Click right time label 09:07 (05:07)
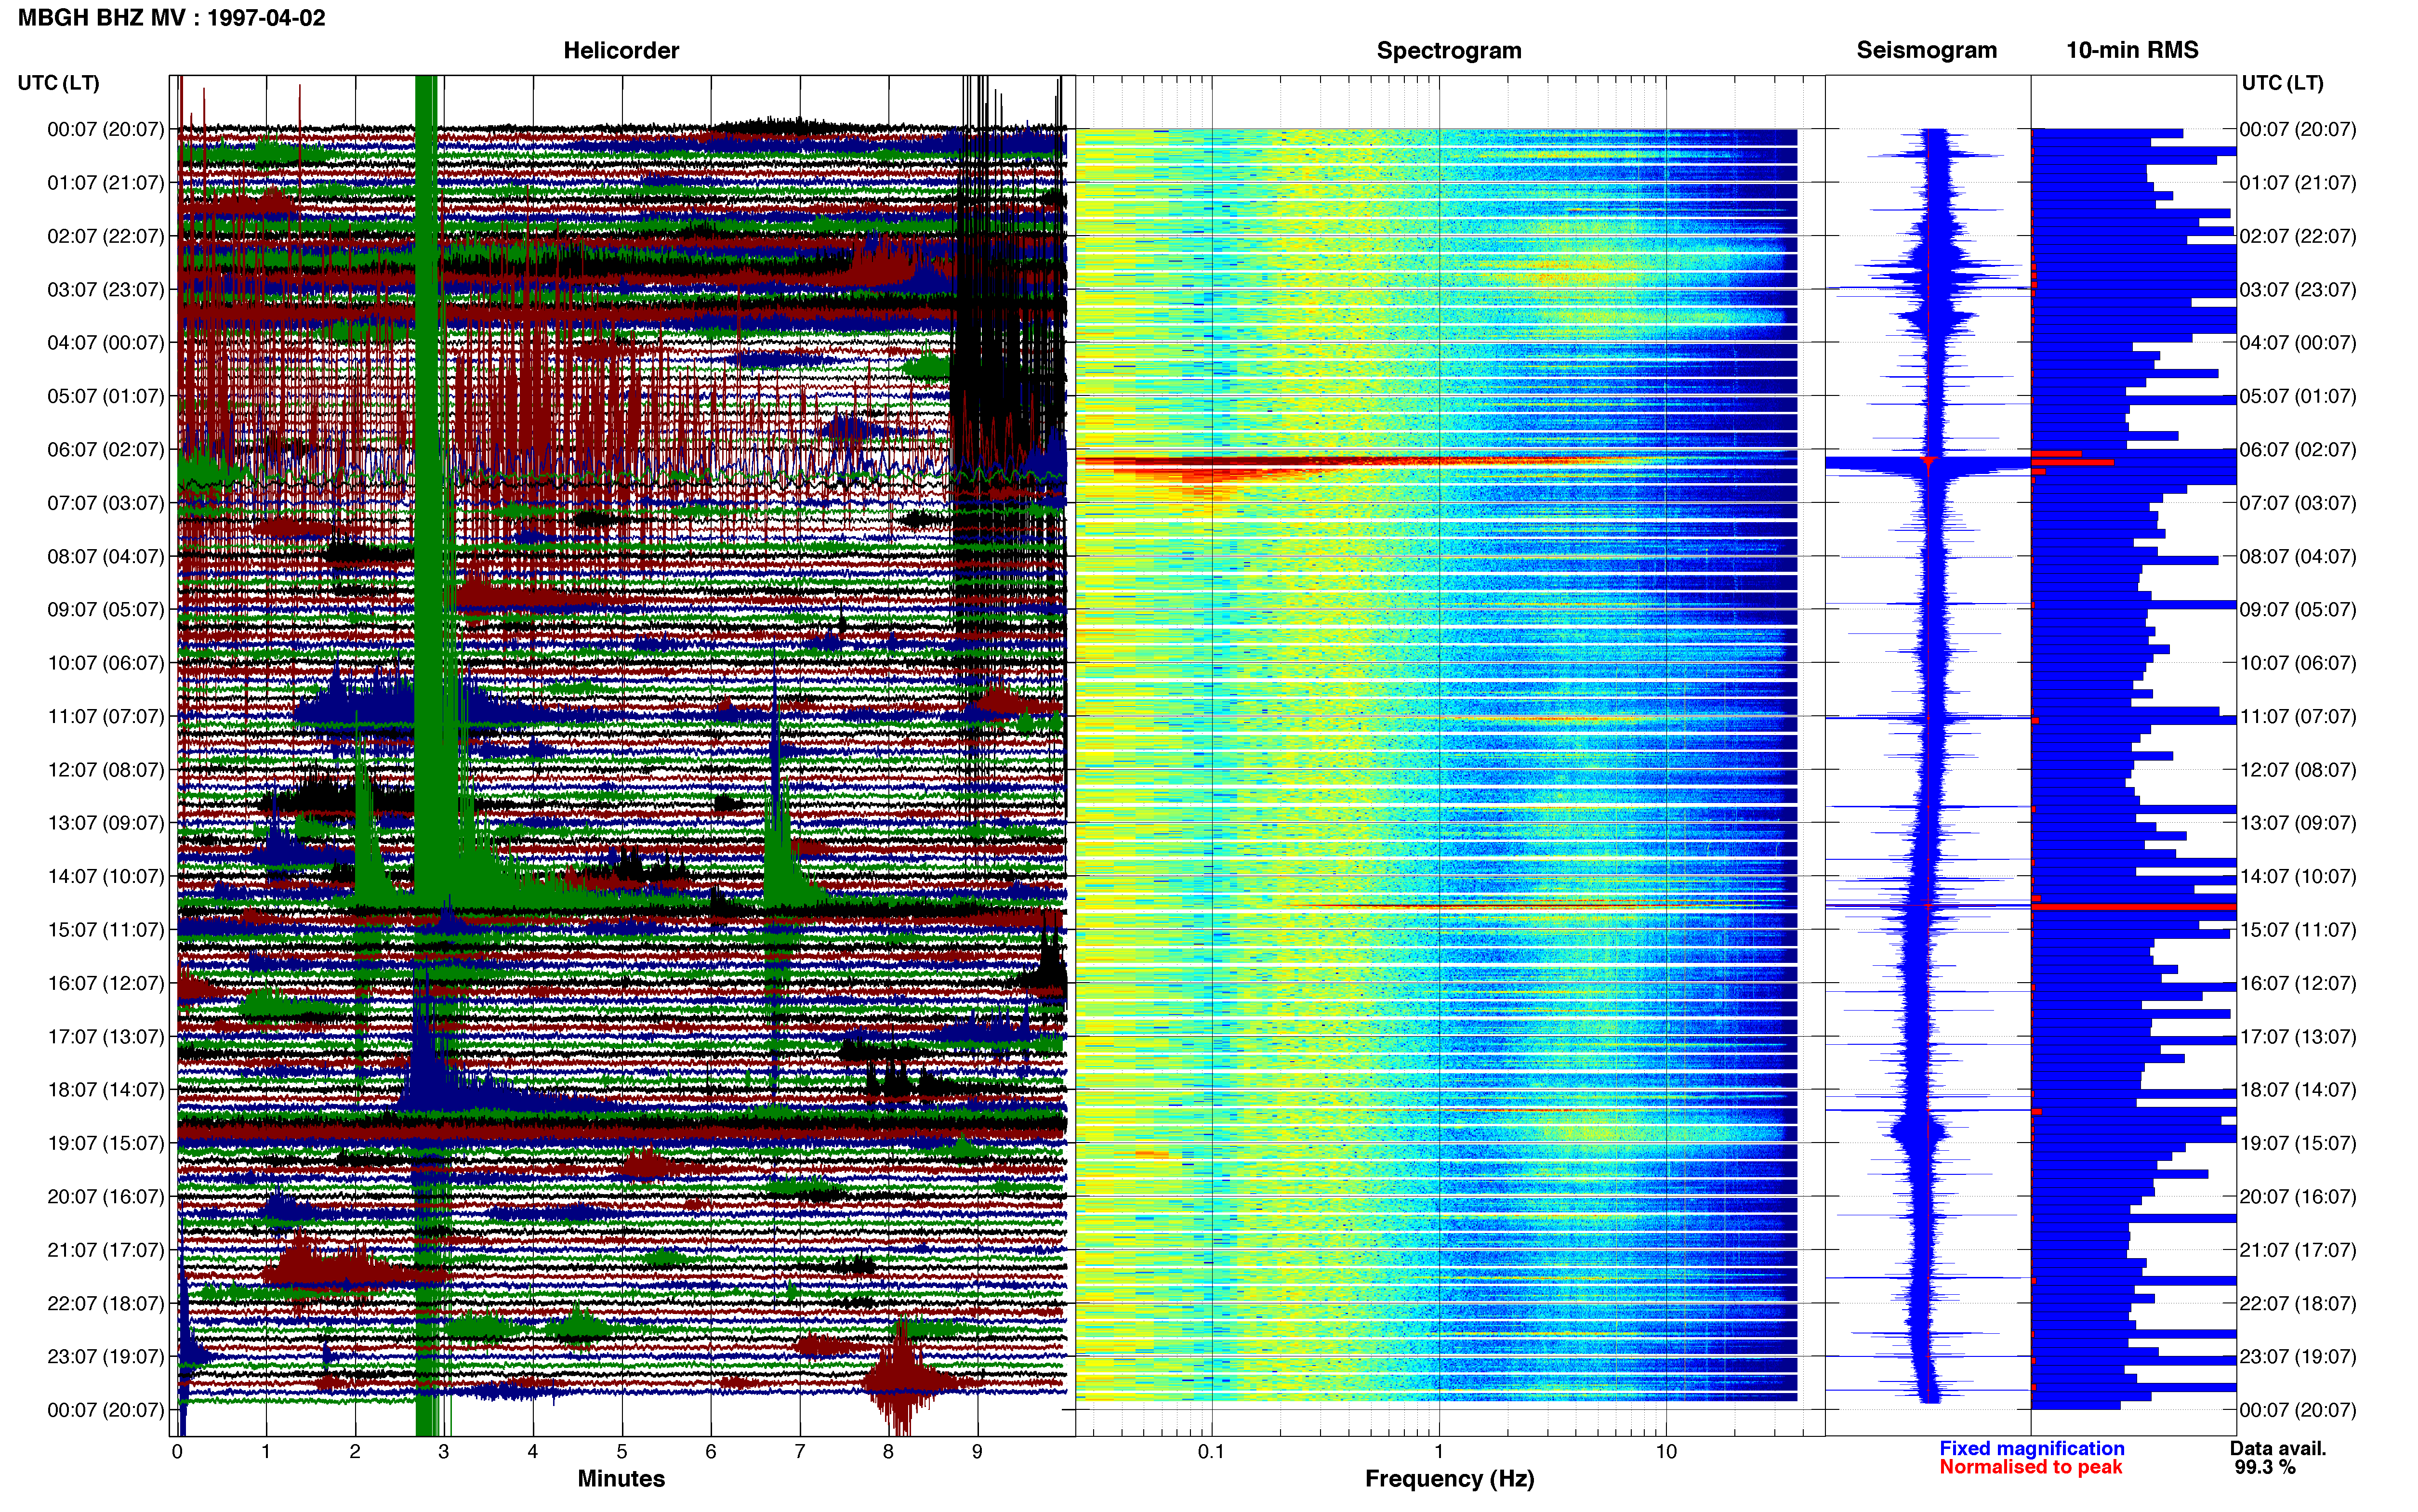 tap(2298, 609)
